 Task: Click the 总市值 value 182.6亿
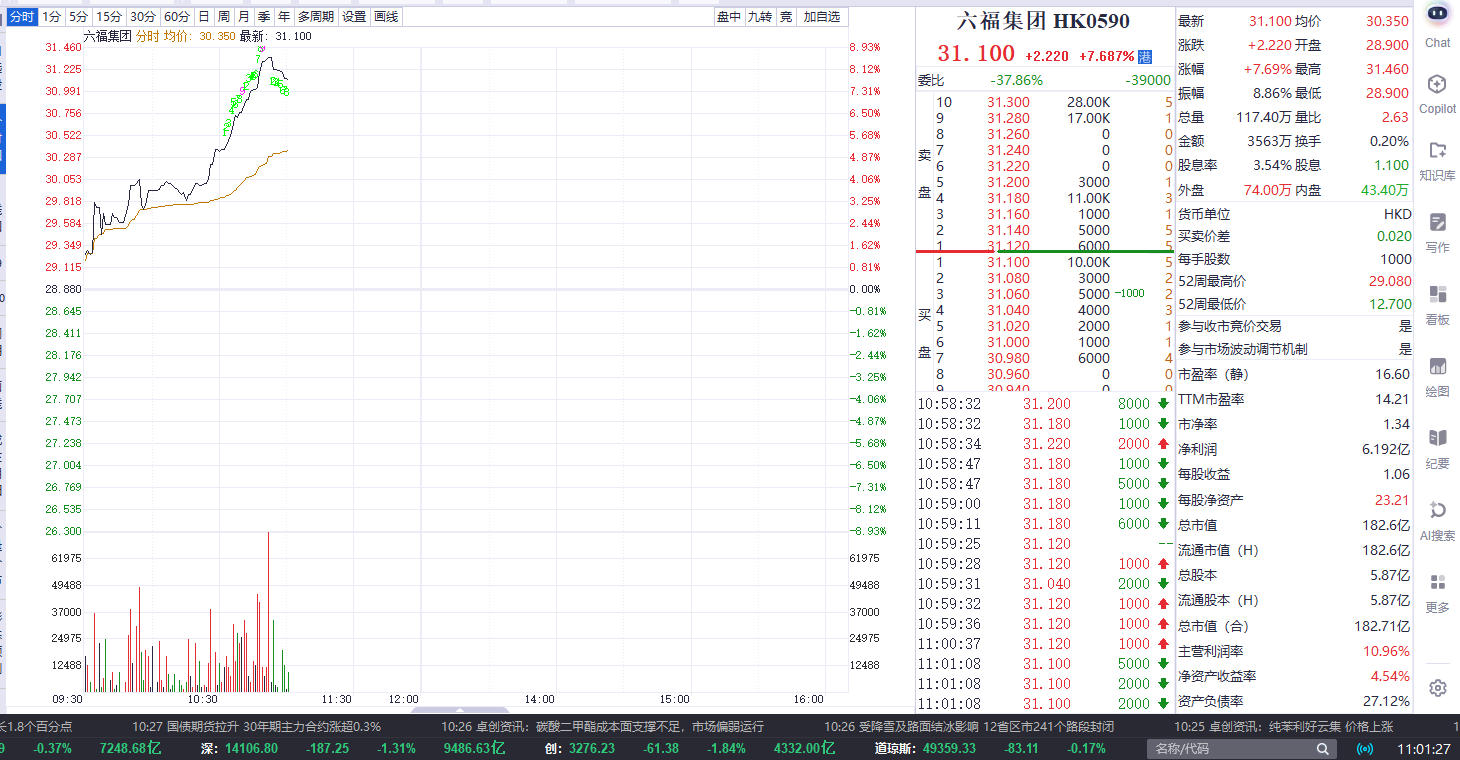point(1386,525)
